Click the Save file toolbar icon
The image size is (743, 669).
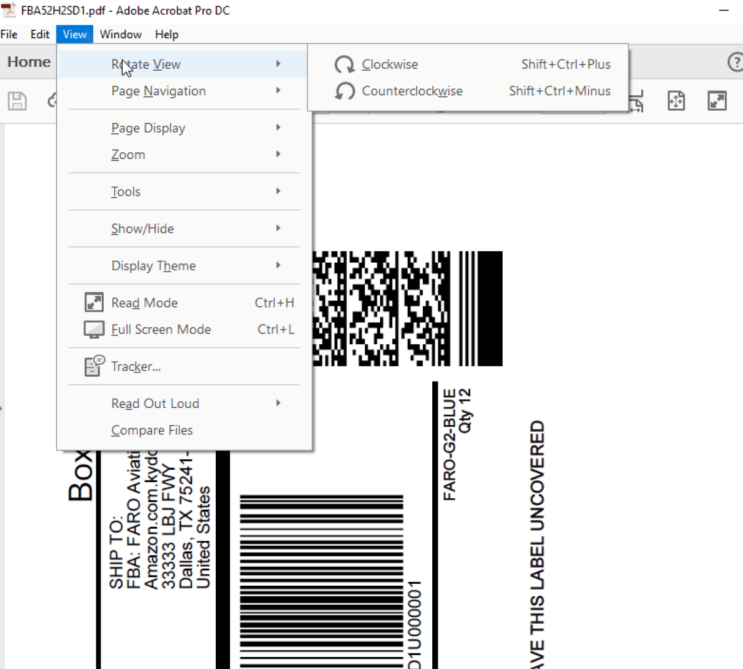click(17, 101)
